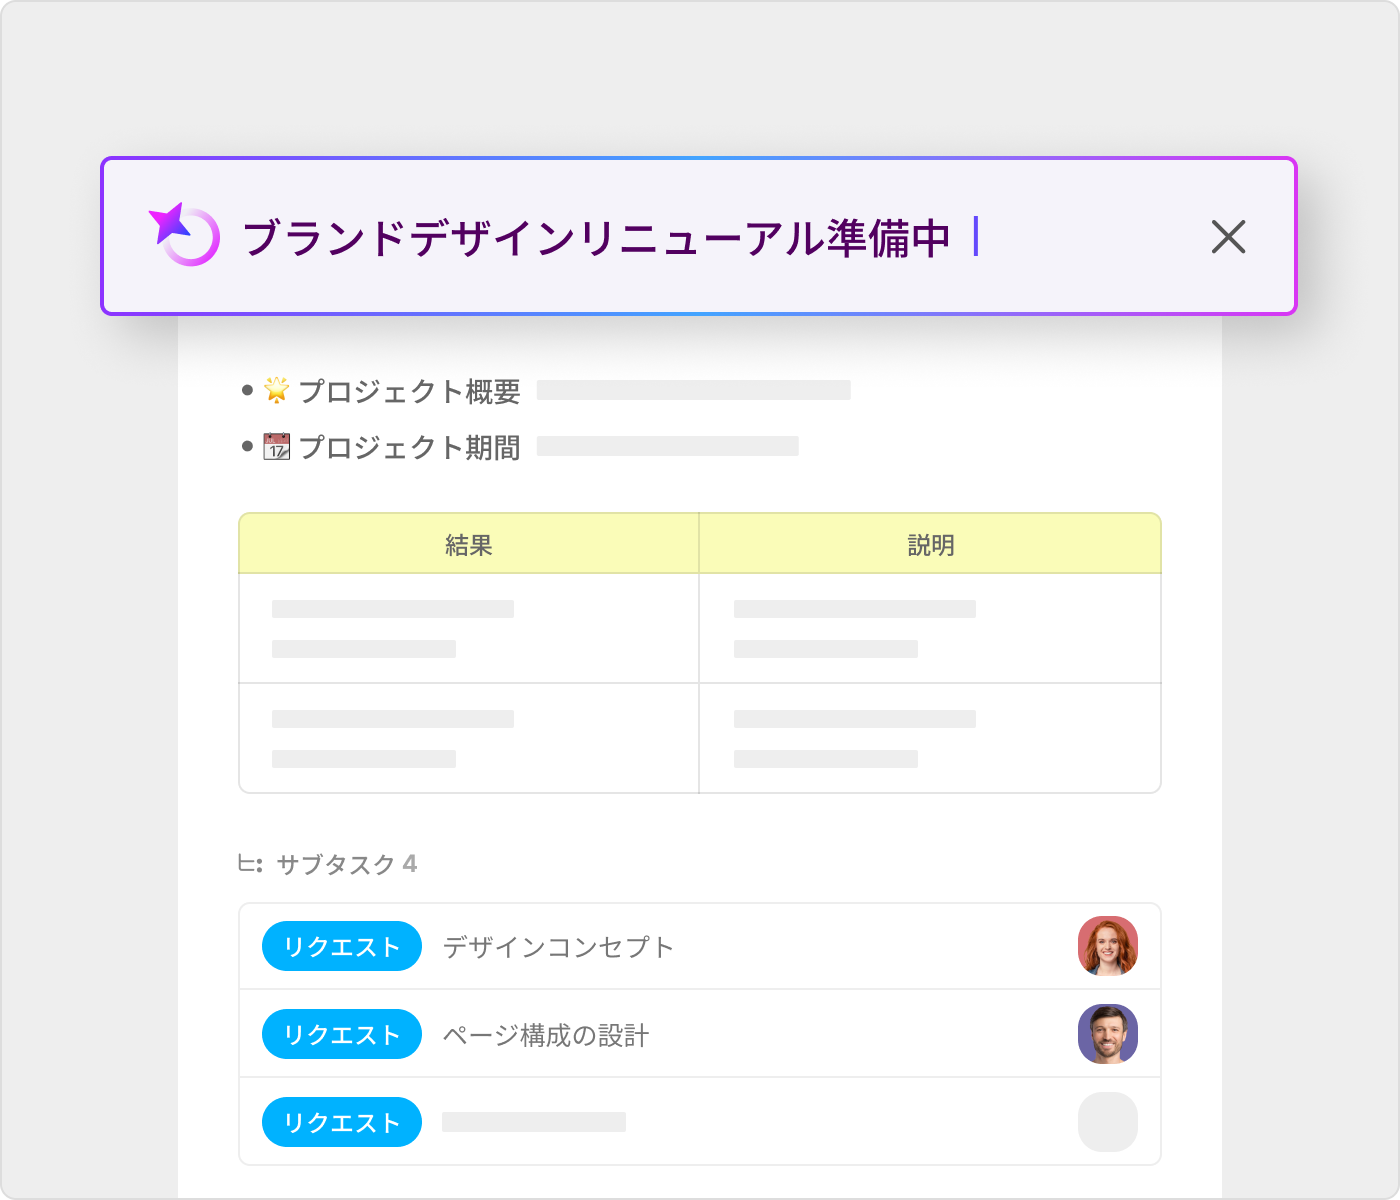
Task: Click the AI sparkle icon in the prompt bar
Action: point(184,235)
